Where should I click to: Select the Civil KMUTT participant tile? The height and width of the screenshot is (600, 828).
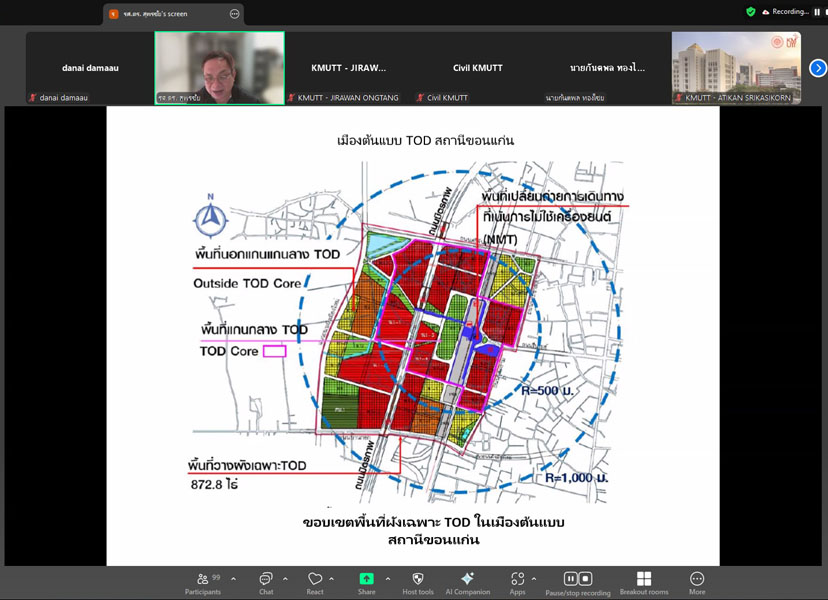(x=478, y=68)
